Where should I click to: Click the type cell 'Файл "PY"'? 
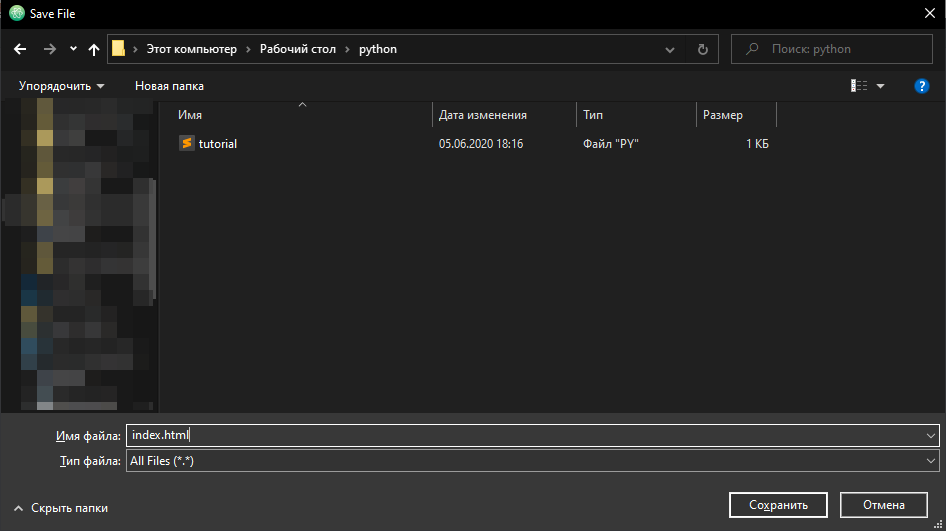pyautogui.click(x=611, y=144)
